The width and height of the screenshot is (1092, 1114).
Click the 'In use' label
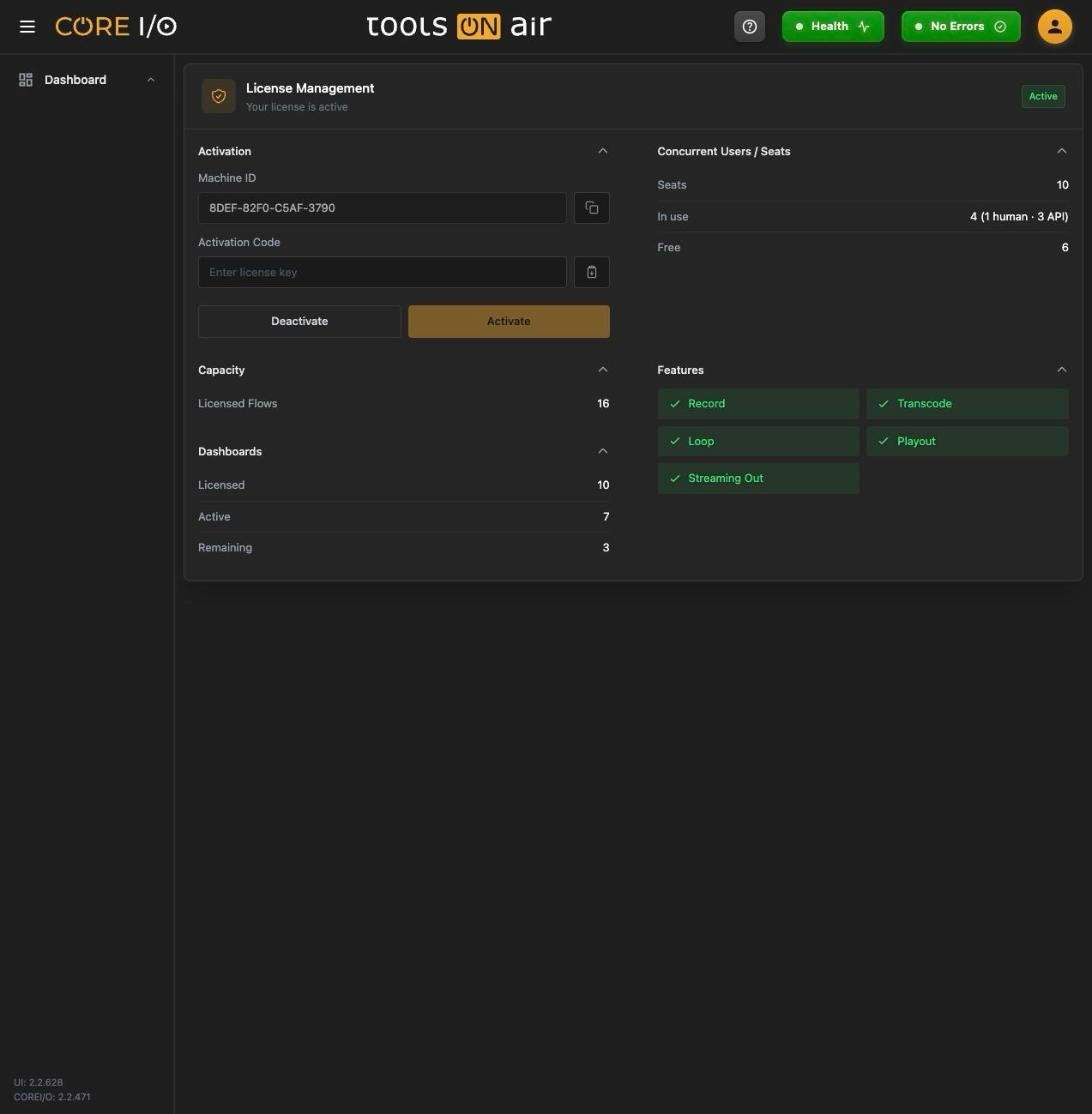(x=672, y=217)
